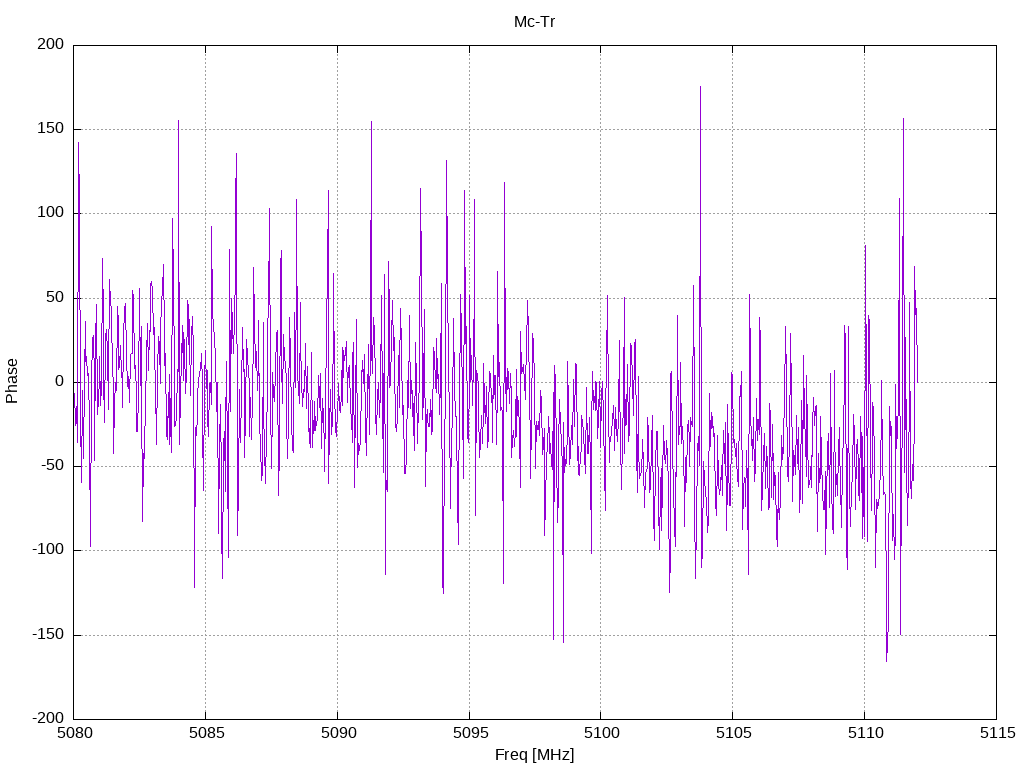Click the tallest phase peak near 5104 MHz
This screenshot has width=1024, height=768.
[x=700, y=87]
